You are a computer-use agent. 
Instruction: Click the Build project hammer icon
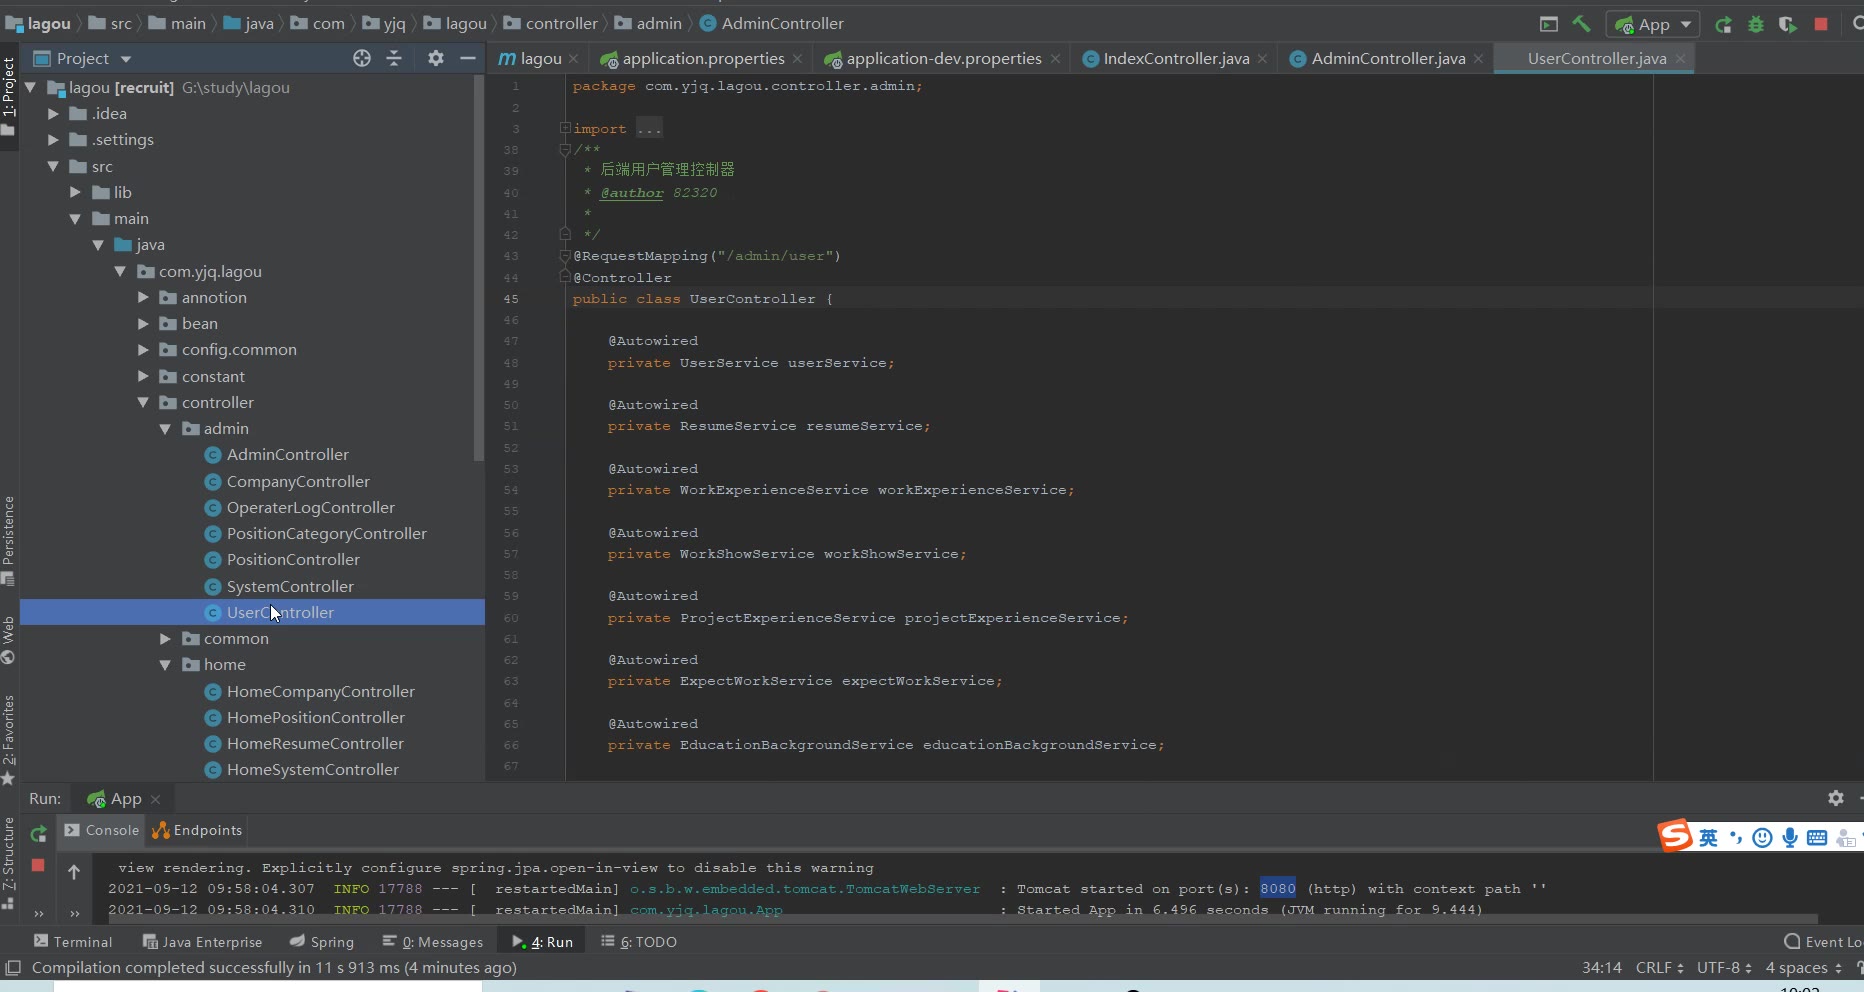pos(1581,24)
